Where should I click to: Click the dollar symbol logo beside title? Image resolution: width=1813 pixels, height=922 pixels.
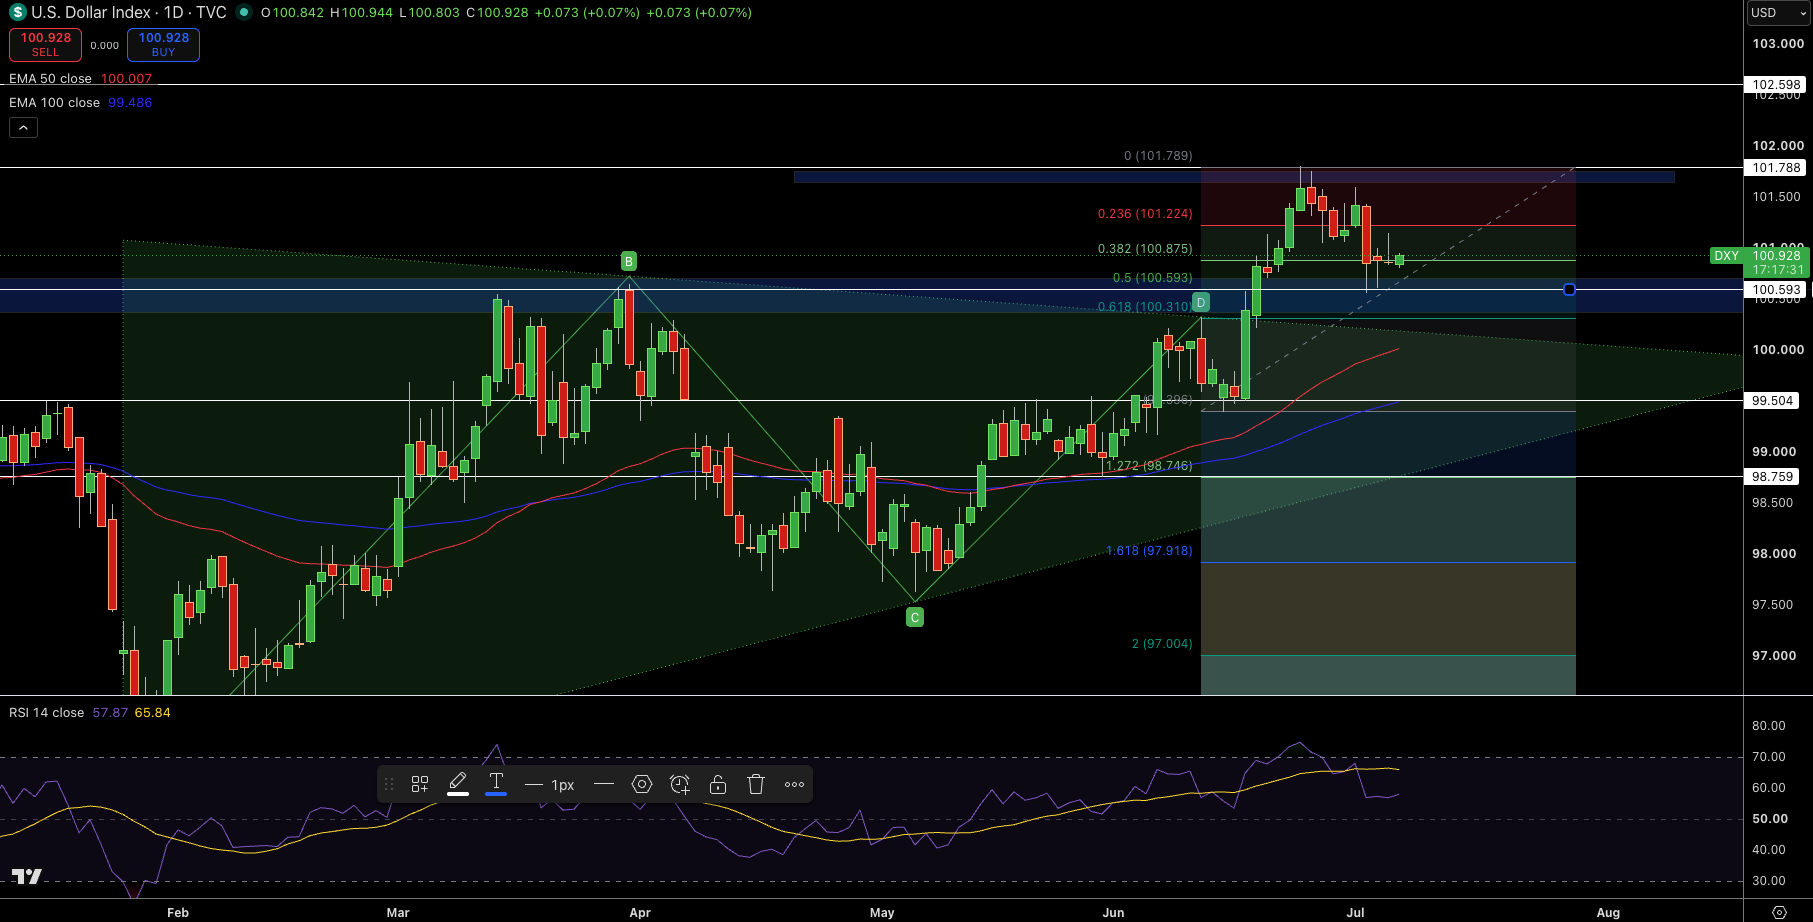point(17,13)
